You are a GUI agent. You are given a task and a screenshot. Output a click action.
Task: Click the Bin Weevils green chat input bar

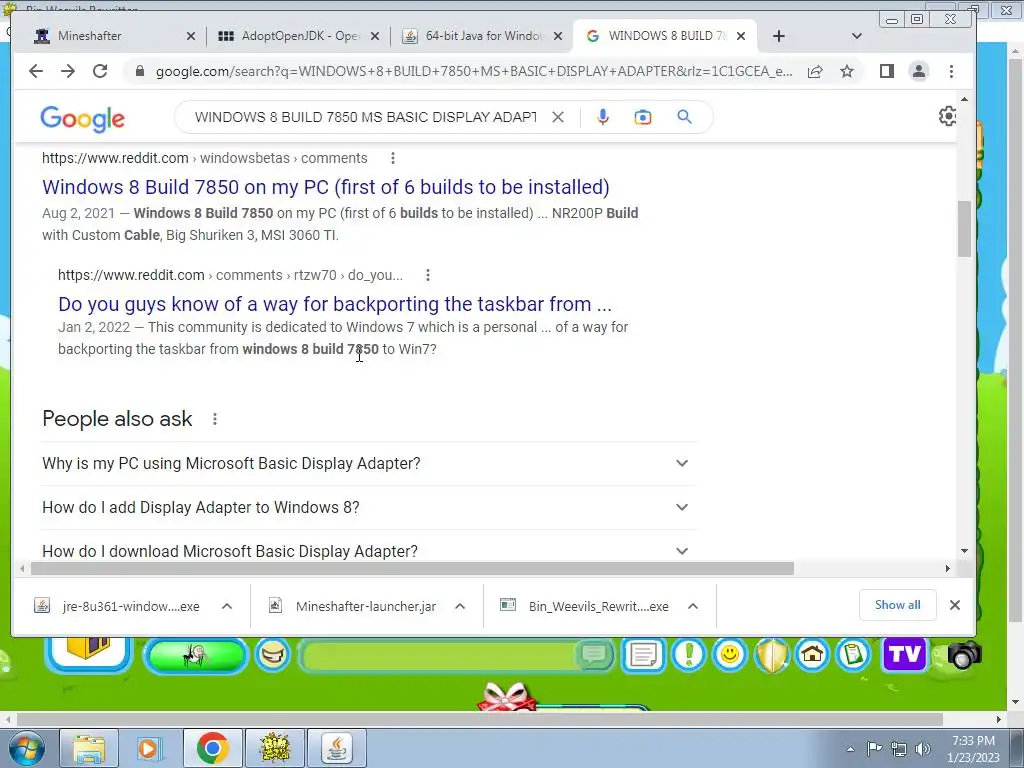pos(439,655)
